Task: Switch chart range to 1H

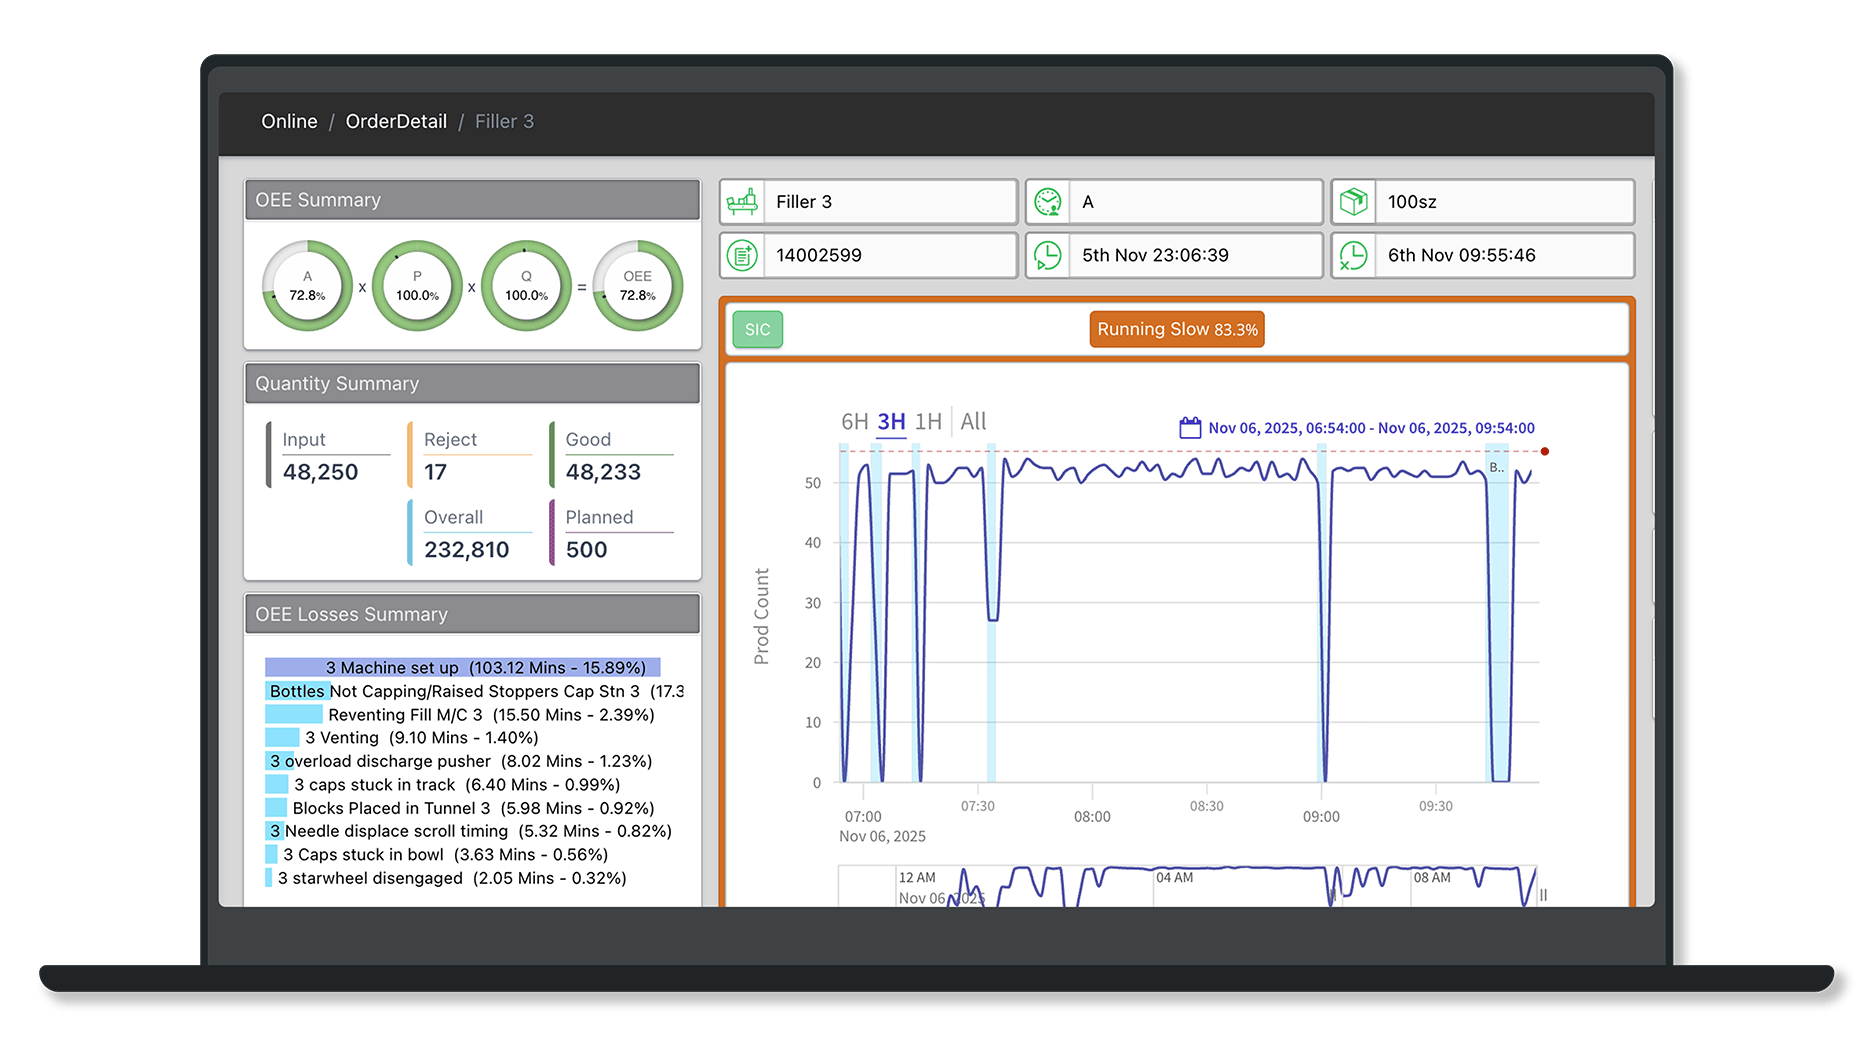Action: 928,422
